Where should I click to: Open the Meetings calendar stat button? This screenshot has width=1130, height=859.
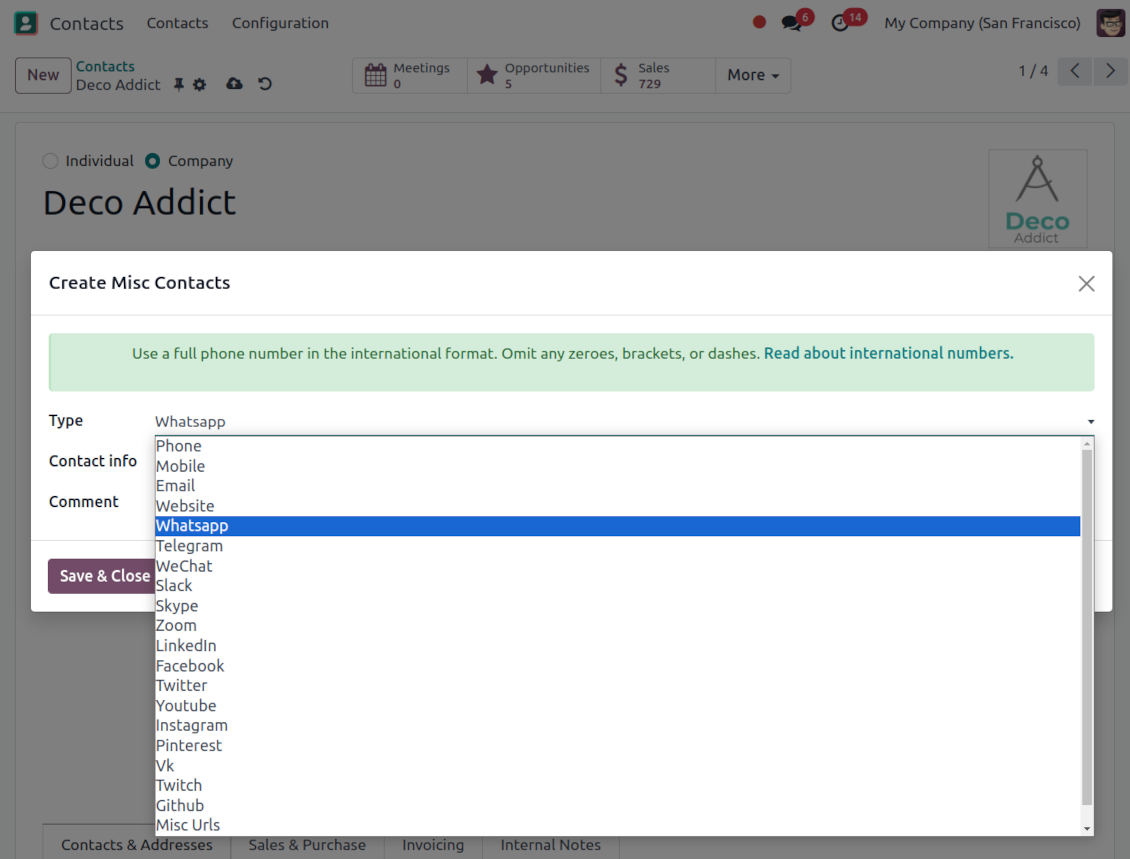pos(409,75)
